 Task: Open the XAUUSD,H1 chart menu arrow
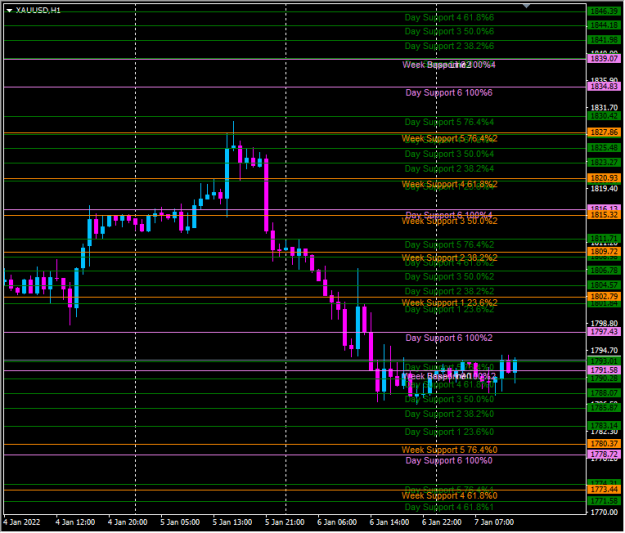[9, 10]
